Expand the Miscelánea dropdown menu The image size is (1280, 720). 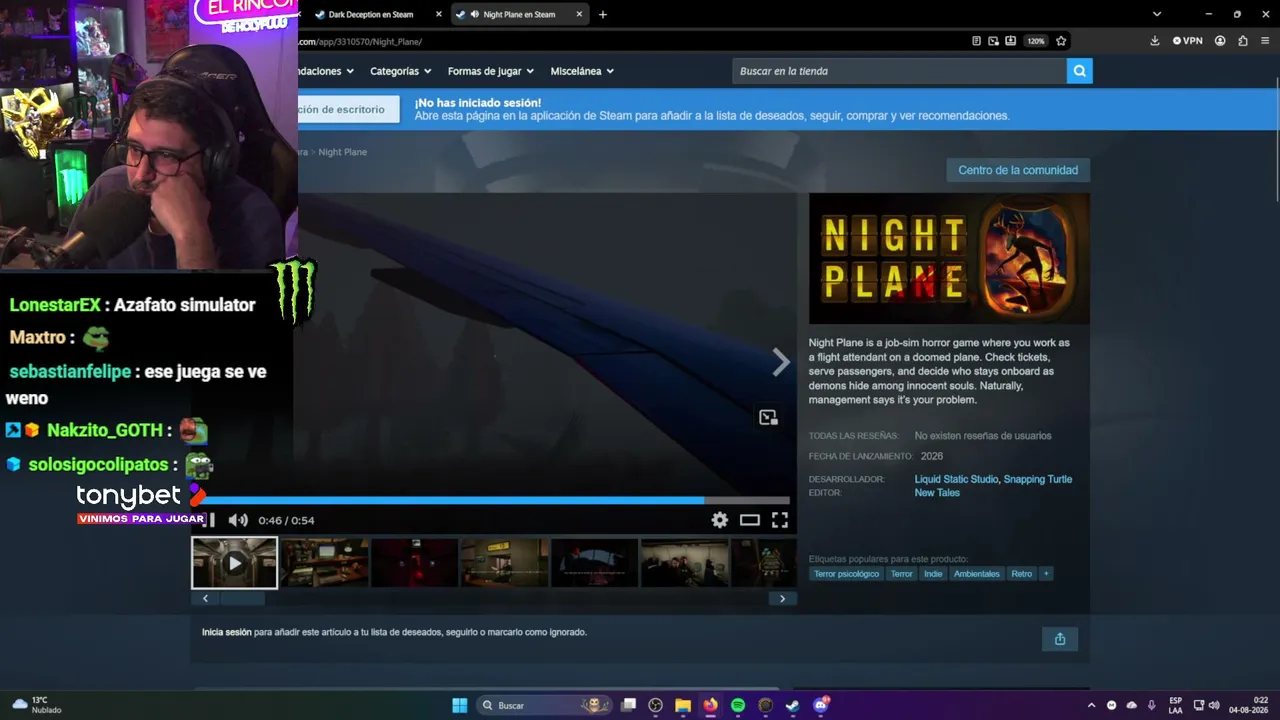point(582,71)
